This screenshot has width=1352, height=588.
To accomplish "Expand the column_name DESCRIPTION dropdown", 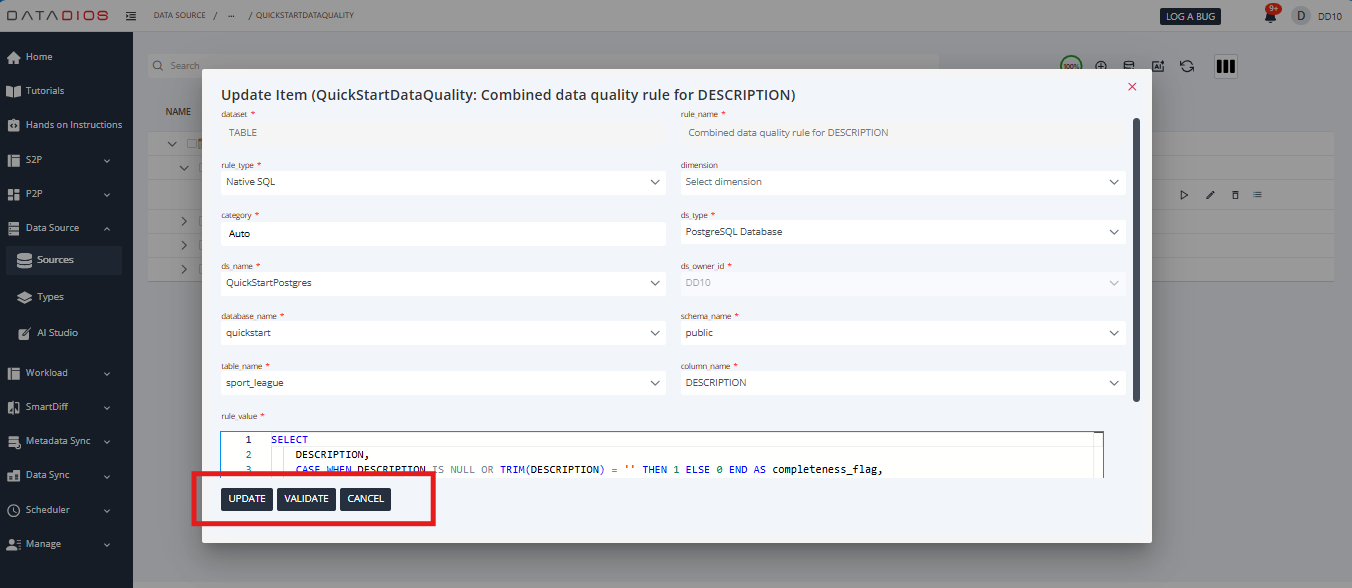I will [x=903, y=383].
